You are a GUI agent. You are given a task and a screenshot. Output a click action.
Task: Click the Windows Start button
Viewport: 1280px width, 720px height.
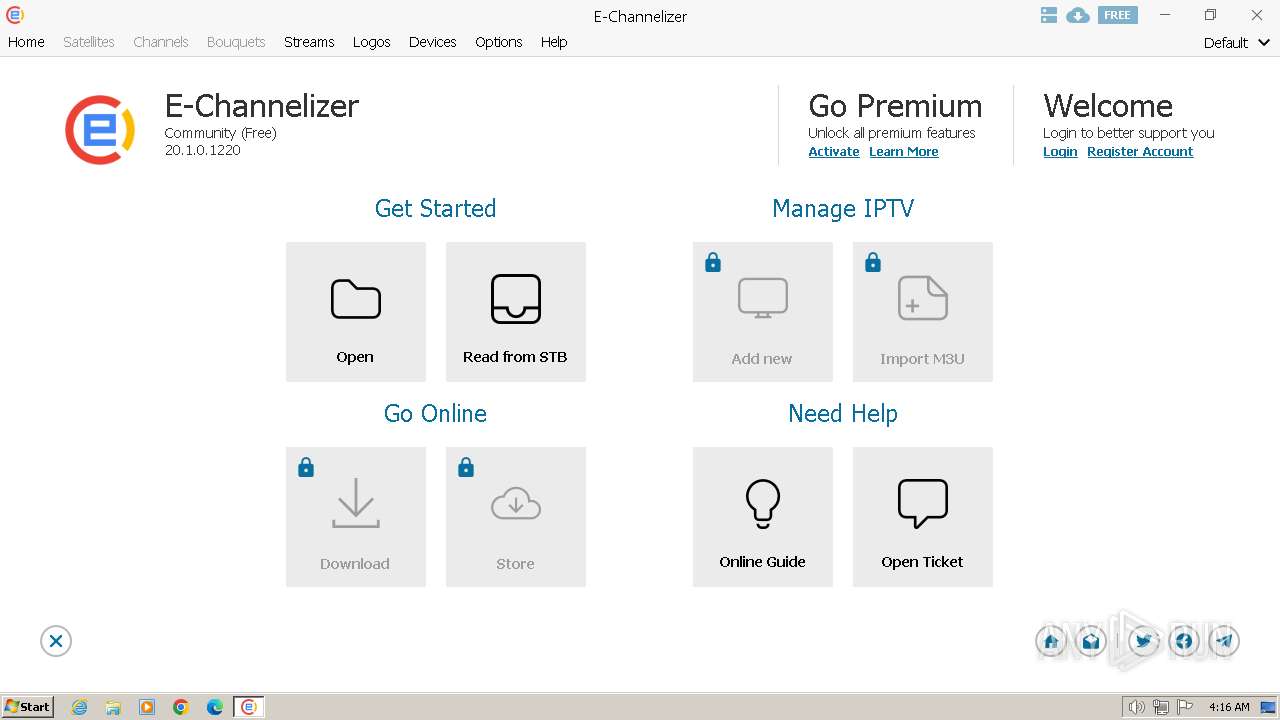tap(28, 707)
